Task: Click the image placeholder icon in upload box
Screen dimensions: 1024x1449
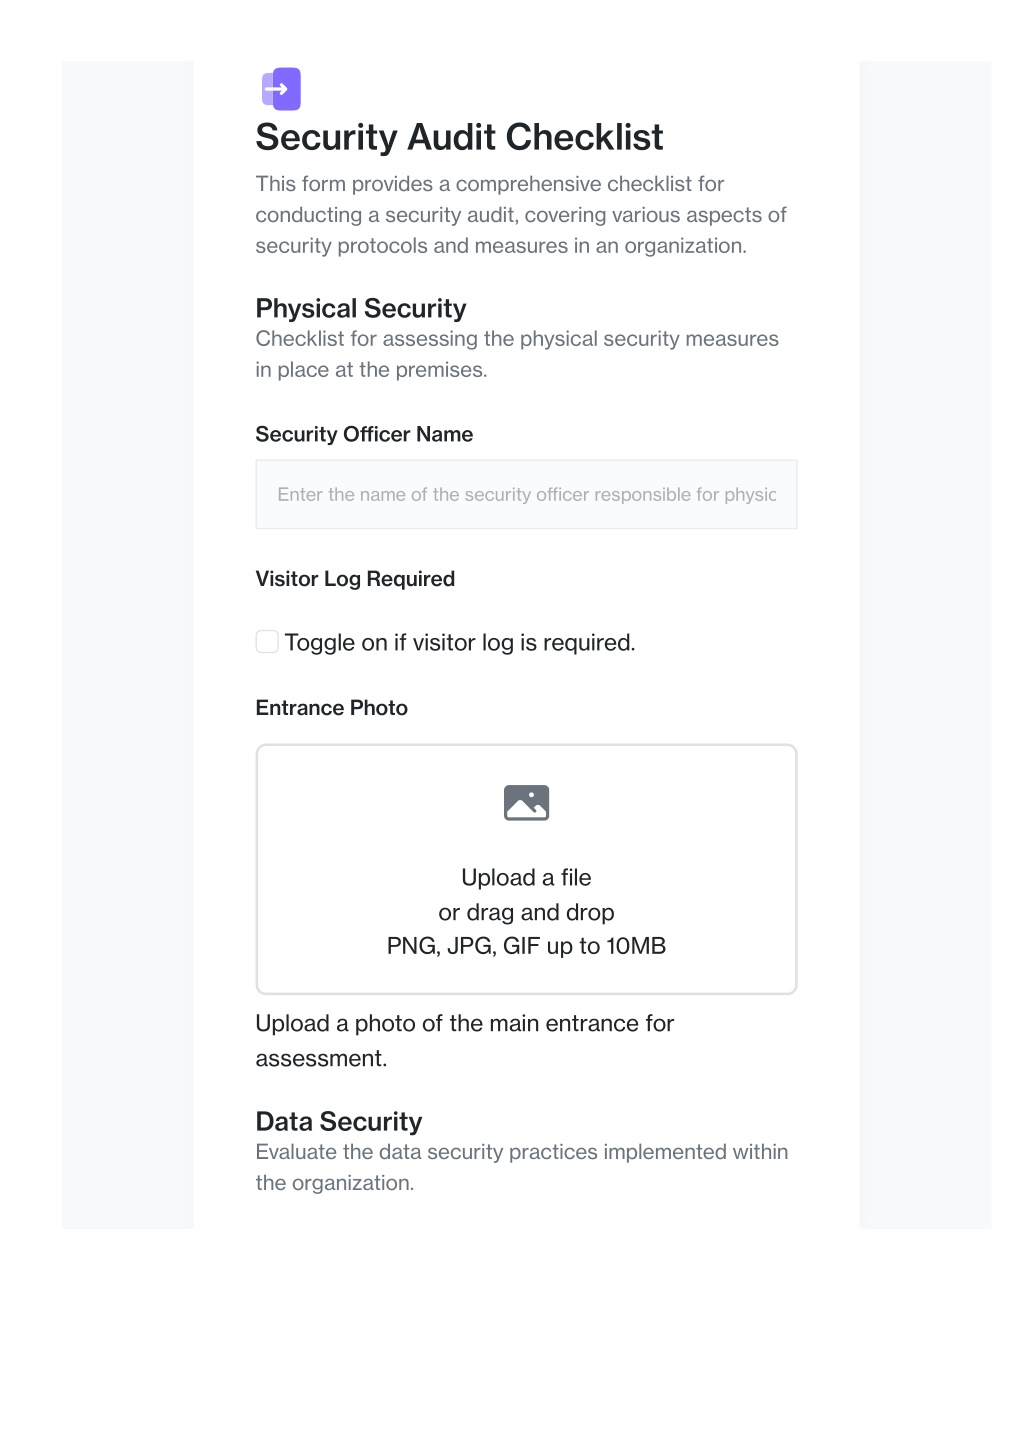Action: pyautogui.click(x=526, y=803)
